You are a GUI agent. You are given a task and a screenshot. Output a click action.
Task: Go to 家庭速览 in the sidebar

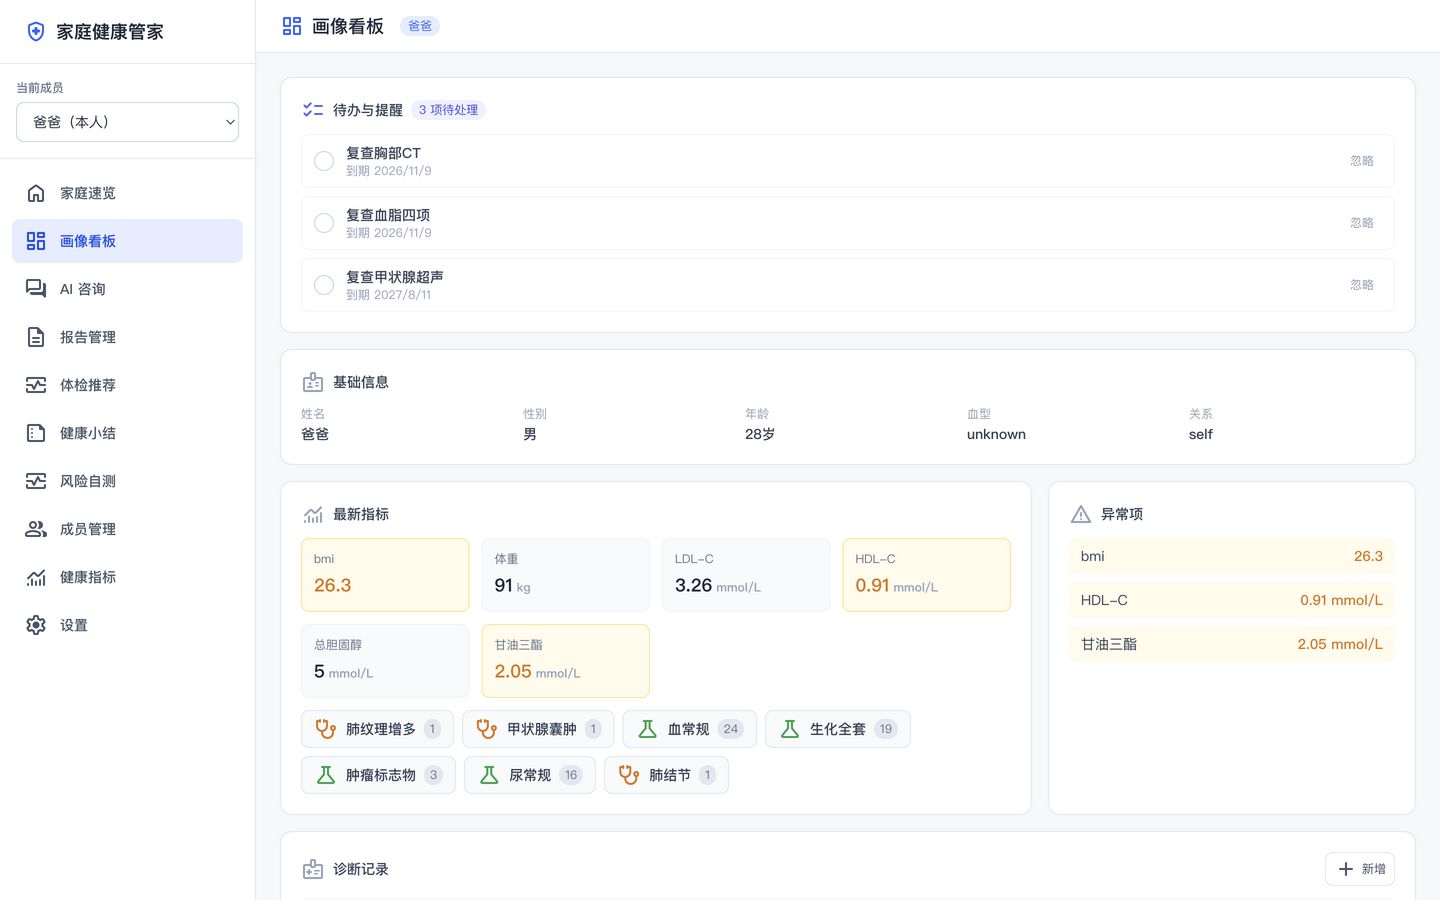(x=128, y=193)
